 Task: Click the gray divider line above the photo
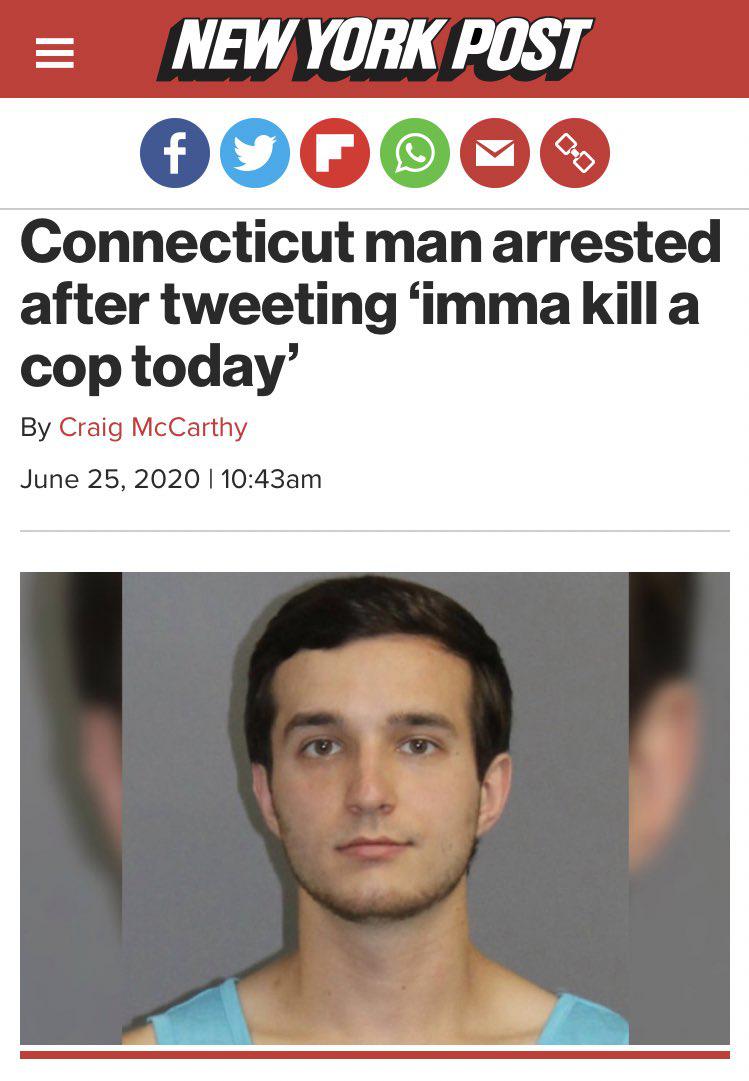tap(375, 531)
